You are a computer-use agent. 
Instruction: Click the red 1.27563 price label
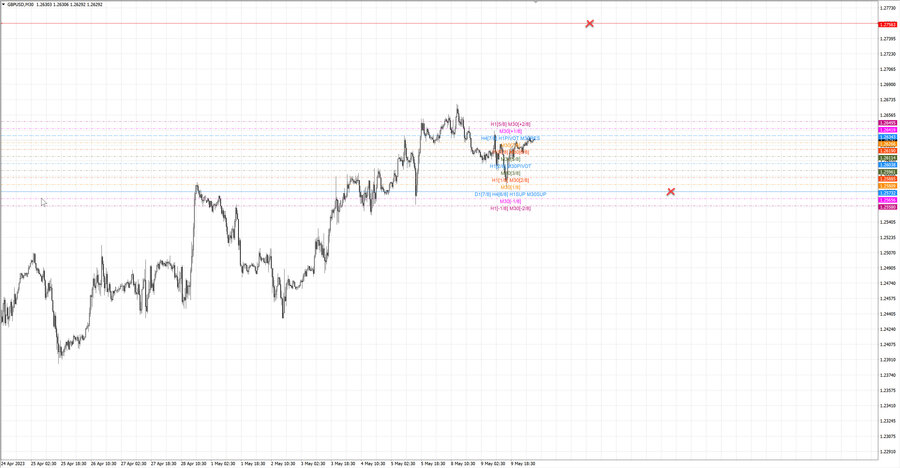[888, 25]
